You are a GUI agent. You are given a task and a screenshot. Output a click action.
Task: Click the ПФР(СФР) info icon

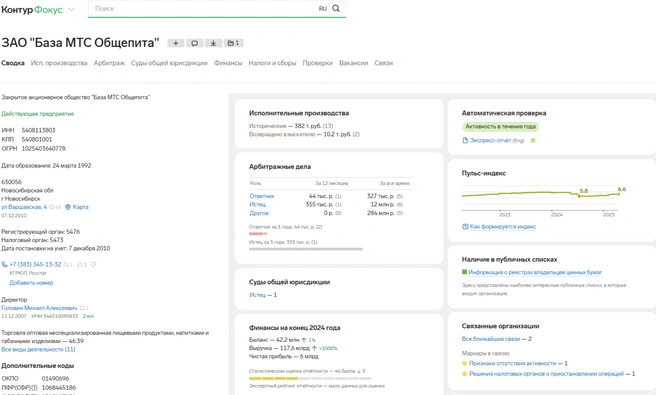pyautogui.click(x=34, y=387)
